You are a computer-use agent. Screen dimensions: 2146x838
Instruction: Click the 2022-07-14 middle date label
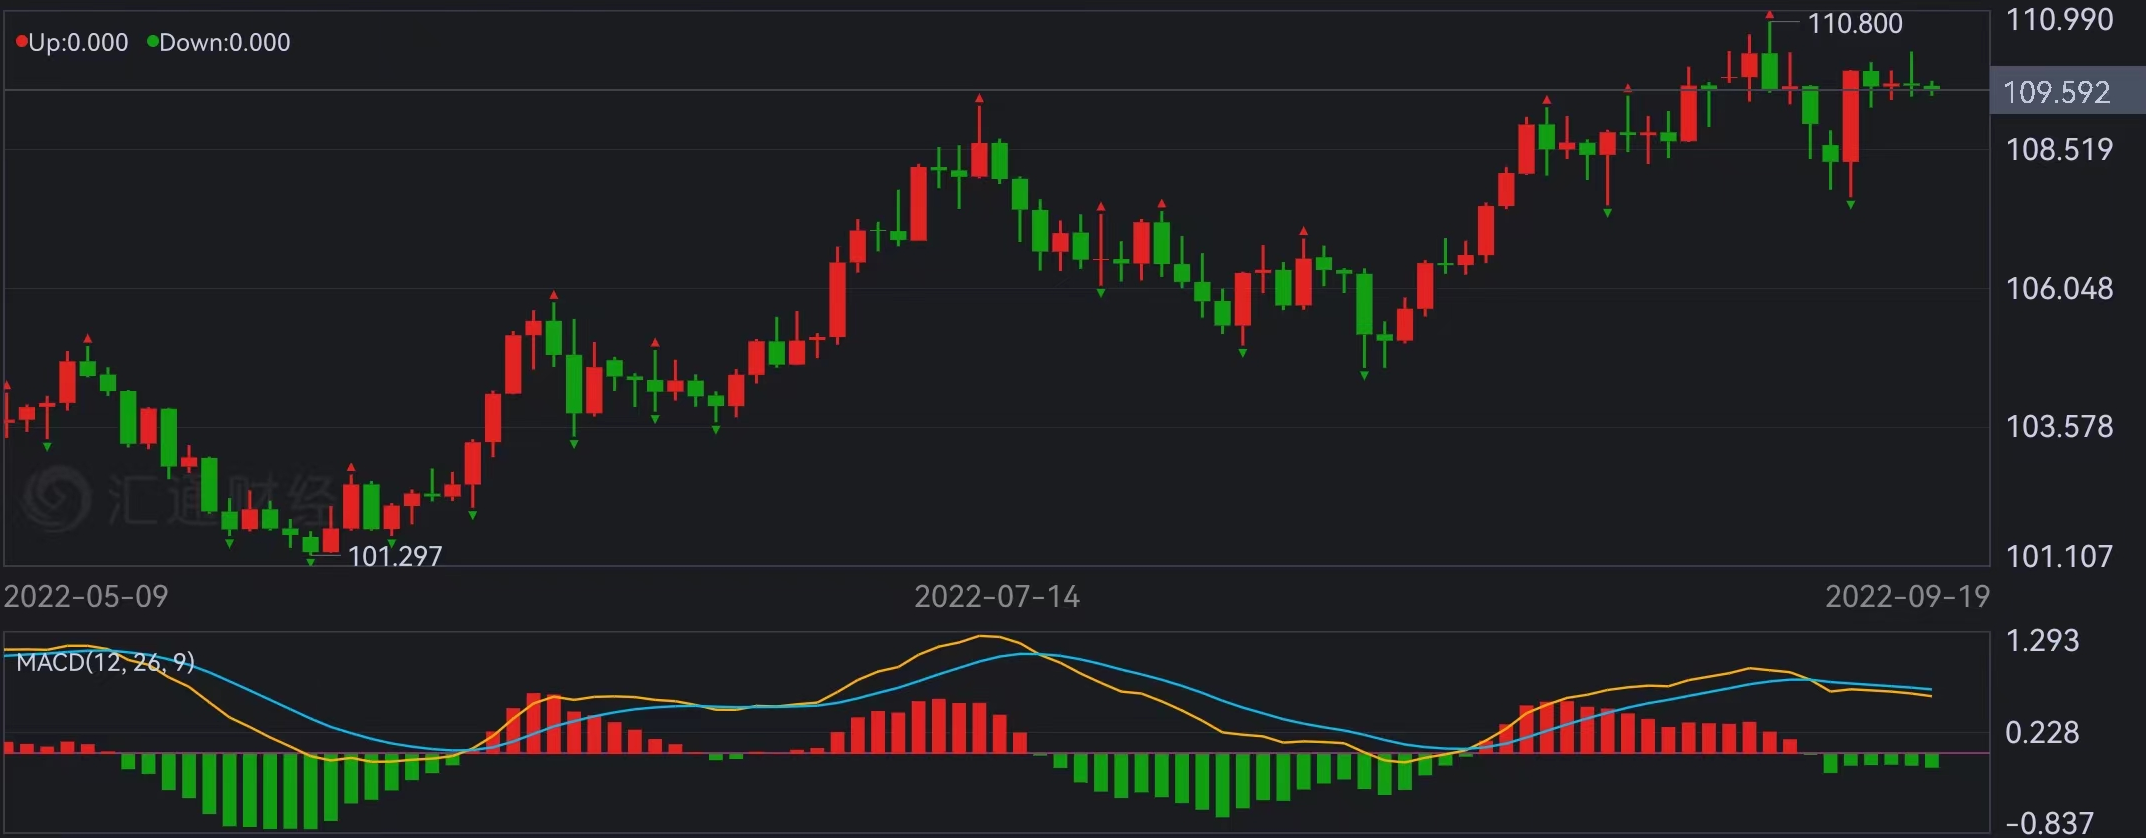[x=997, y=597]
